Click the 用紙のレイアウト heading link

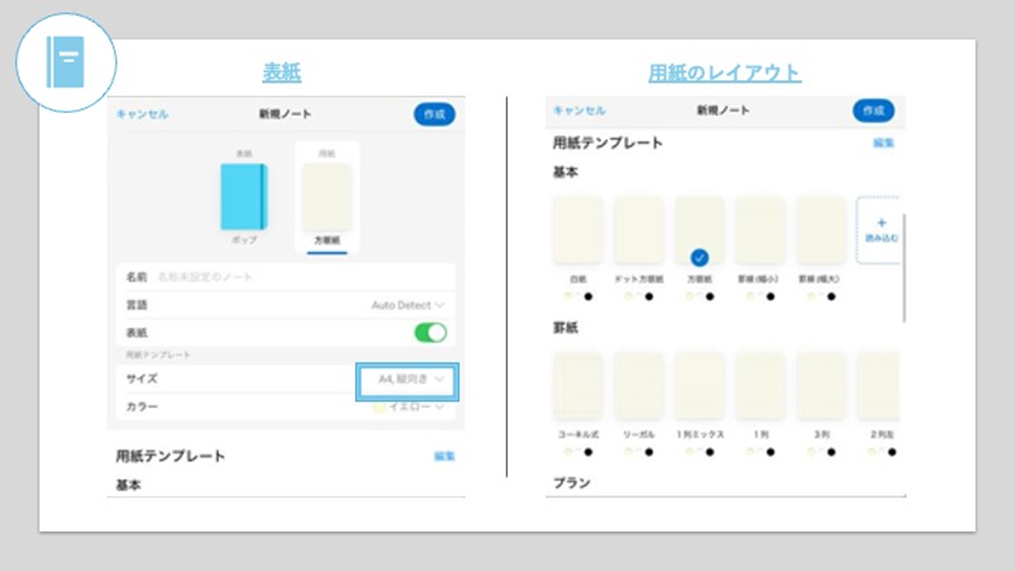click(724, 73)
